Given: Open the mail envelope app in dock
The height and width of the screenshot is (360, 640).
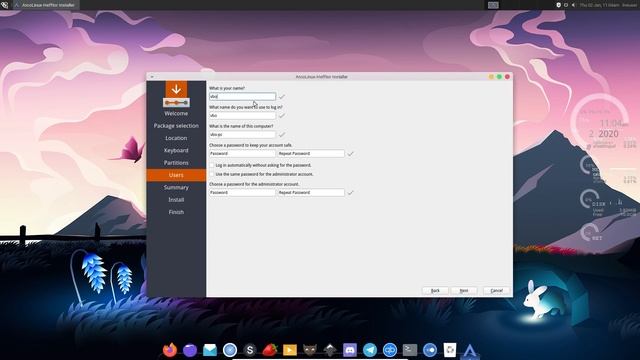Looking at the screenshot, I should (x=210, y=350).
